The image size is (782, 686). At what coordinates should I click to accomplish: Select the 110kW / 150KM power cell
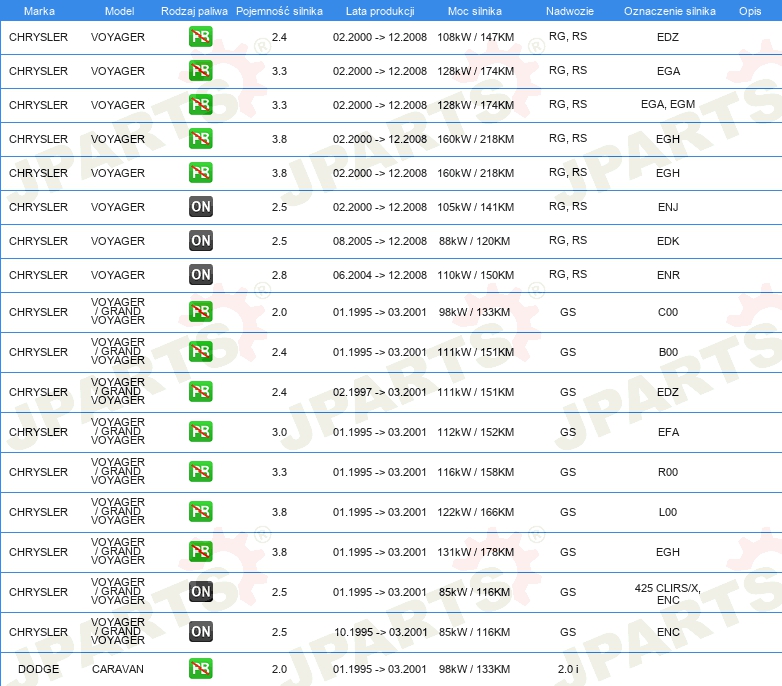pyautogui.click(x=475, y=275)
